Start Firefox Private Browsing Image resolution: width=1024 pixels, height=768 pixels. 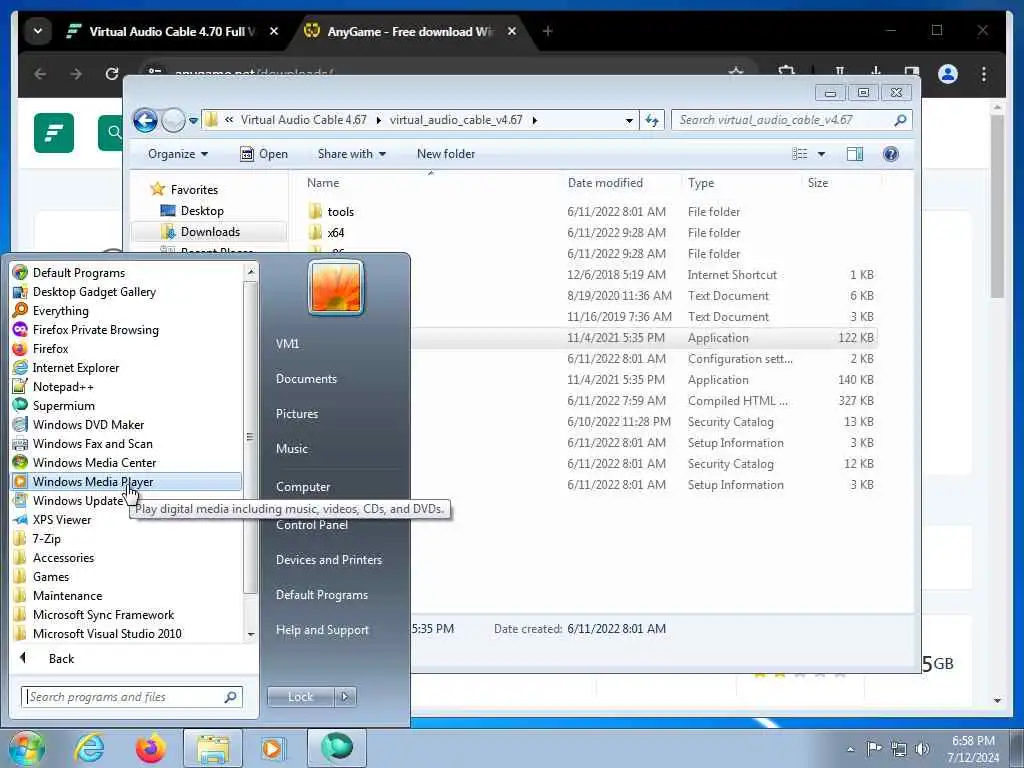click(x=95, y=329)
